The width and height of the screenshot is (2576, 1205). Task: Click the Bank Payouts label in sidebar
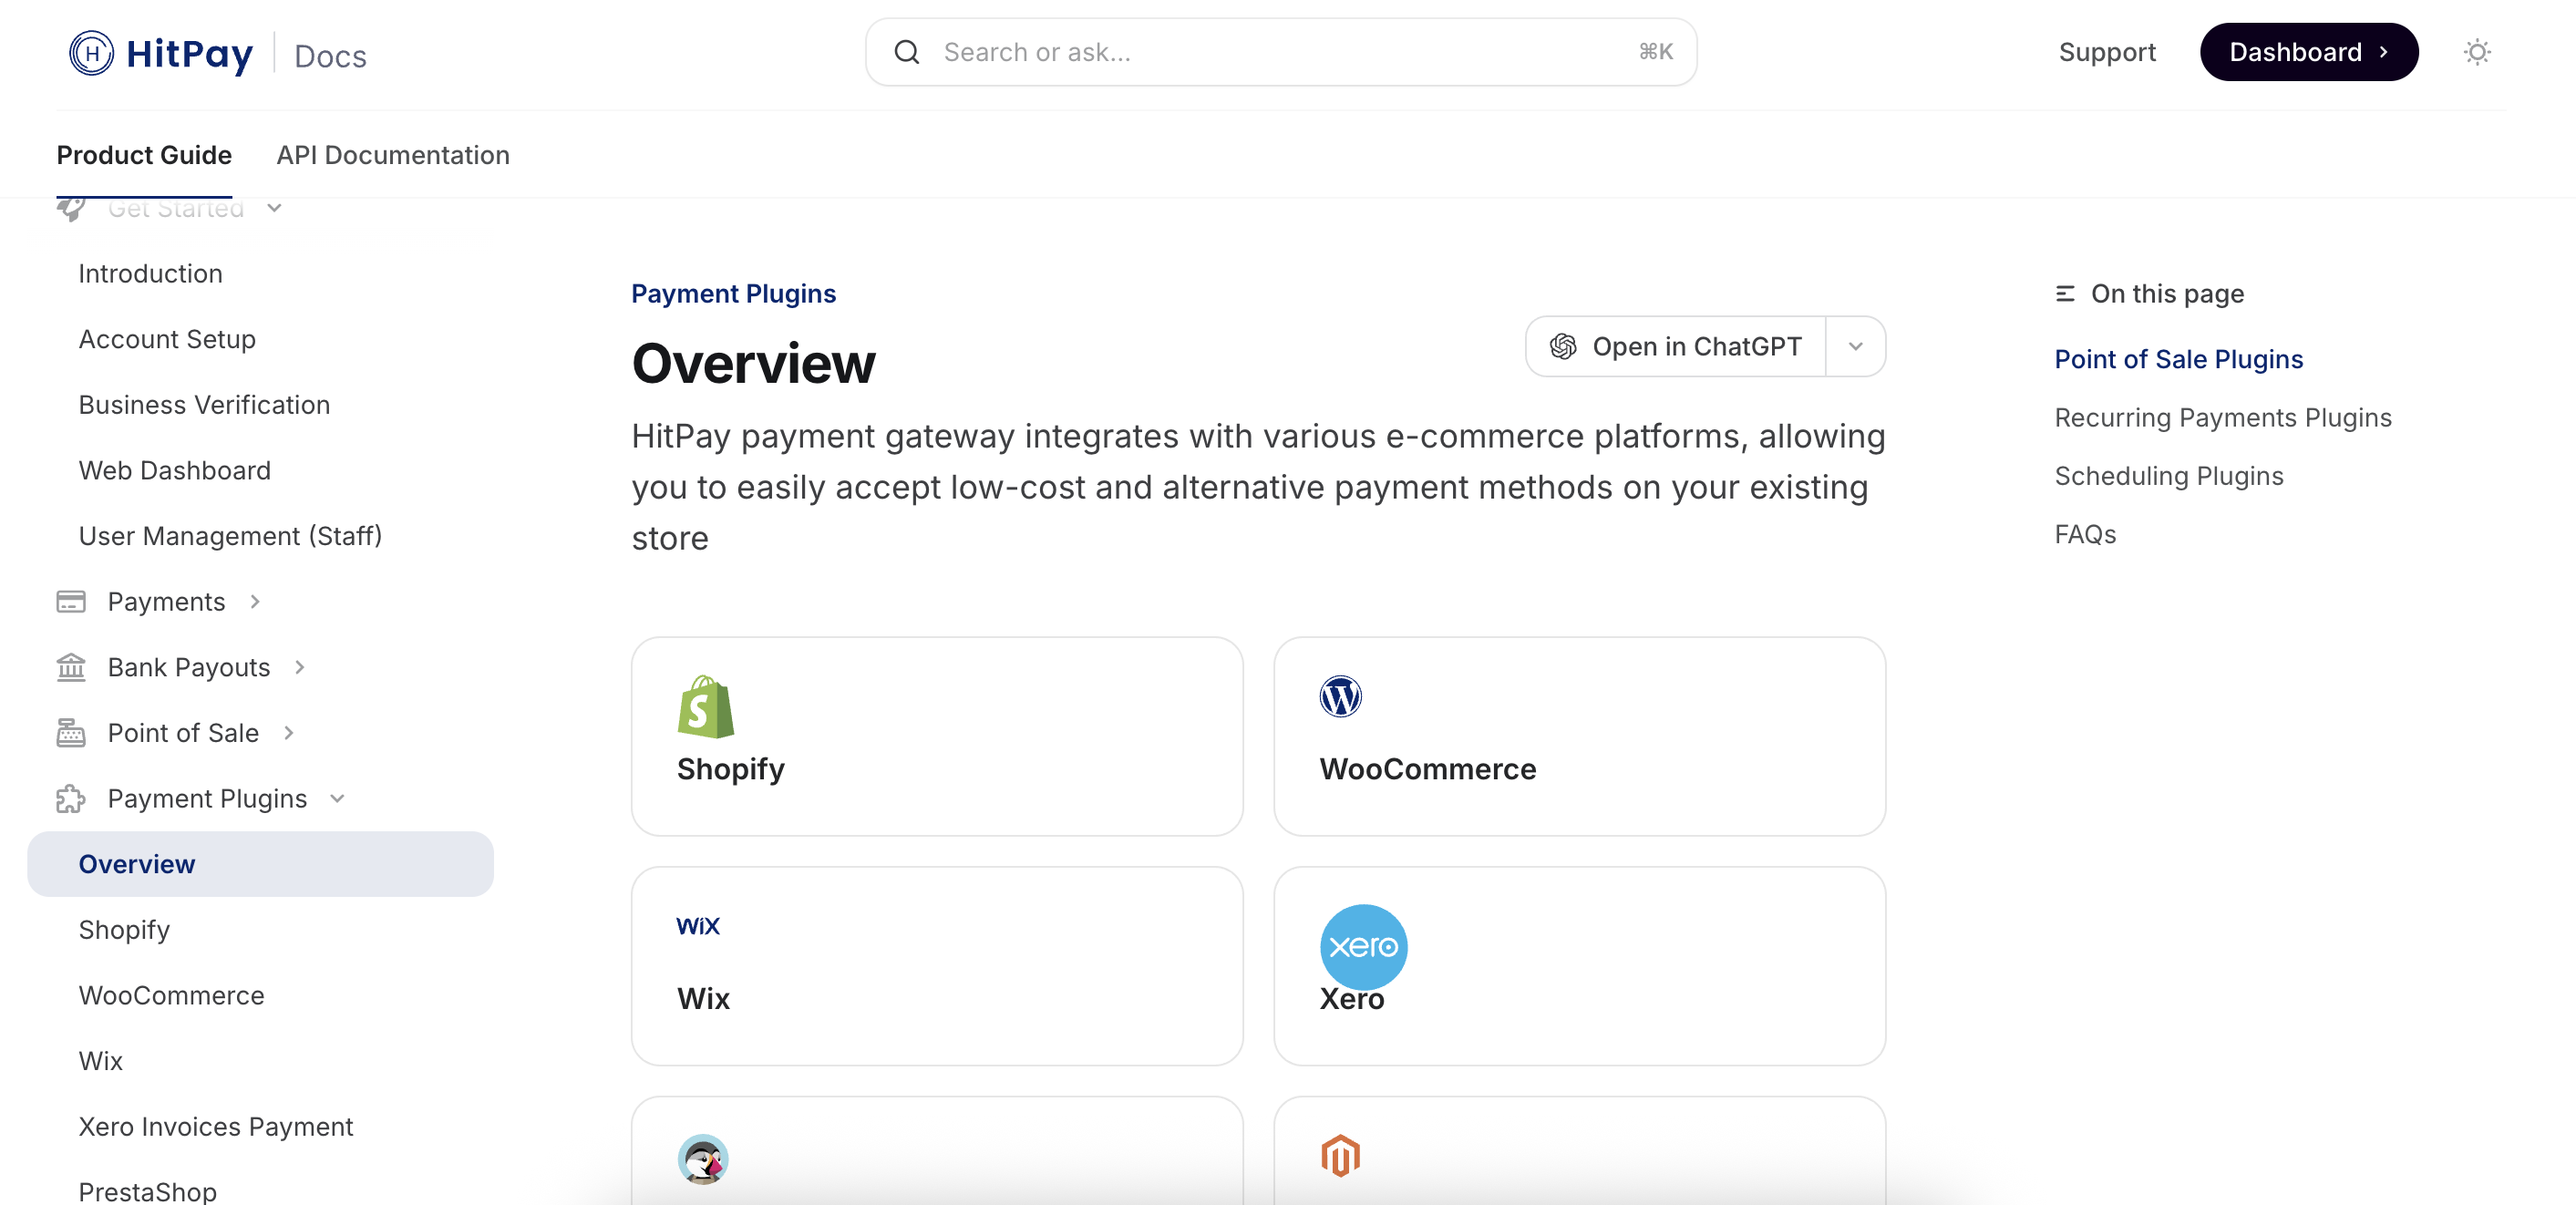189,667
